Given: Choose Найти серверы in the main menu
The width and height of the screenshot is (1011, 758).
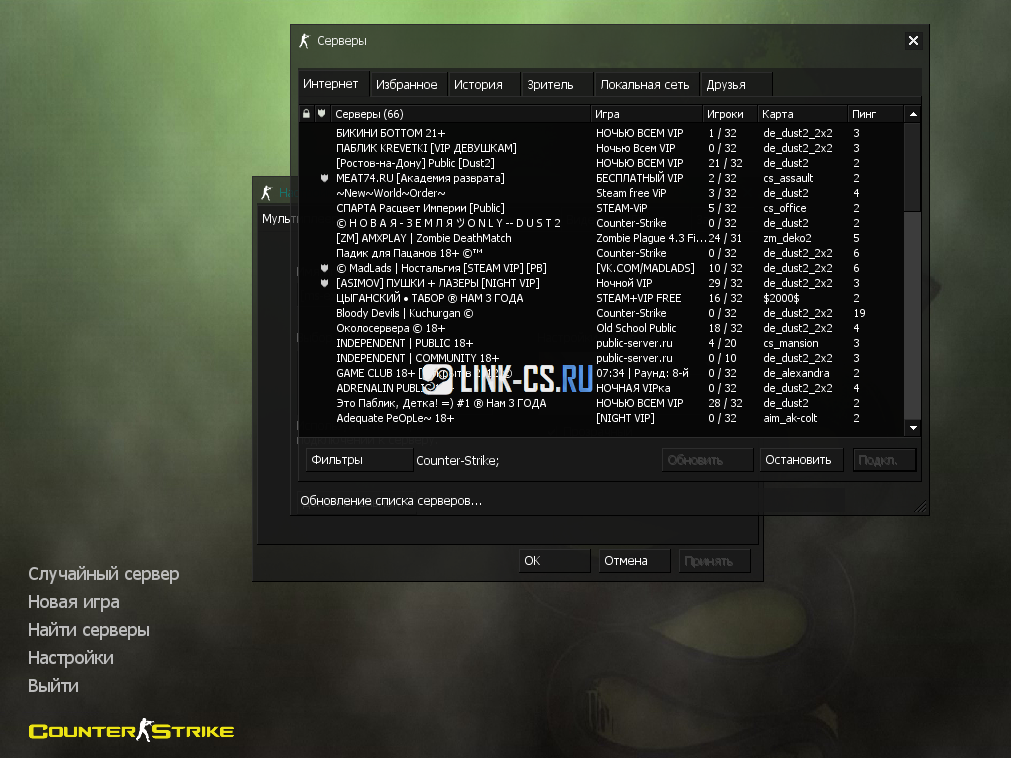Looking at the screenshot, I should [89, 630].
